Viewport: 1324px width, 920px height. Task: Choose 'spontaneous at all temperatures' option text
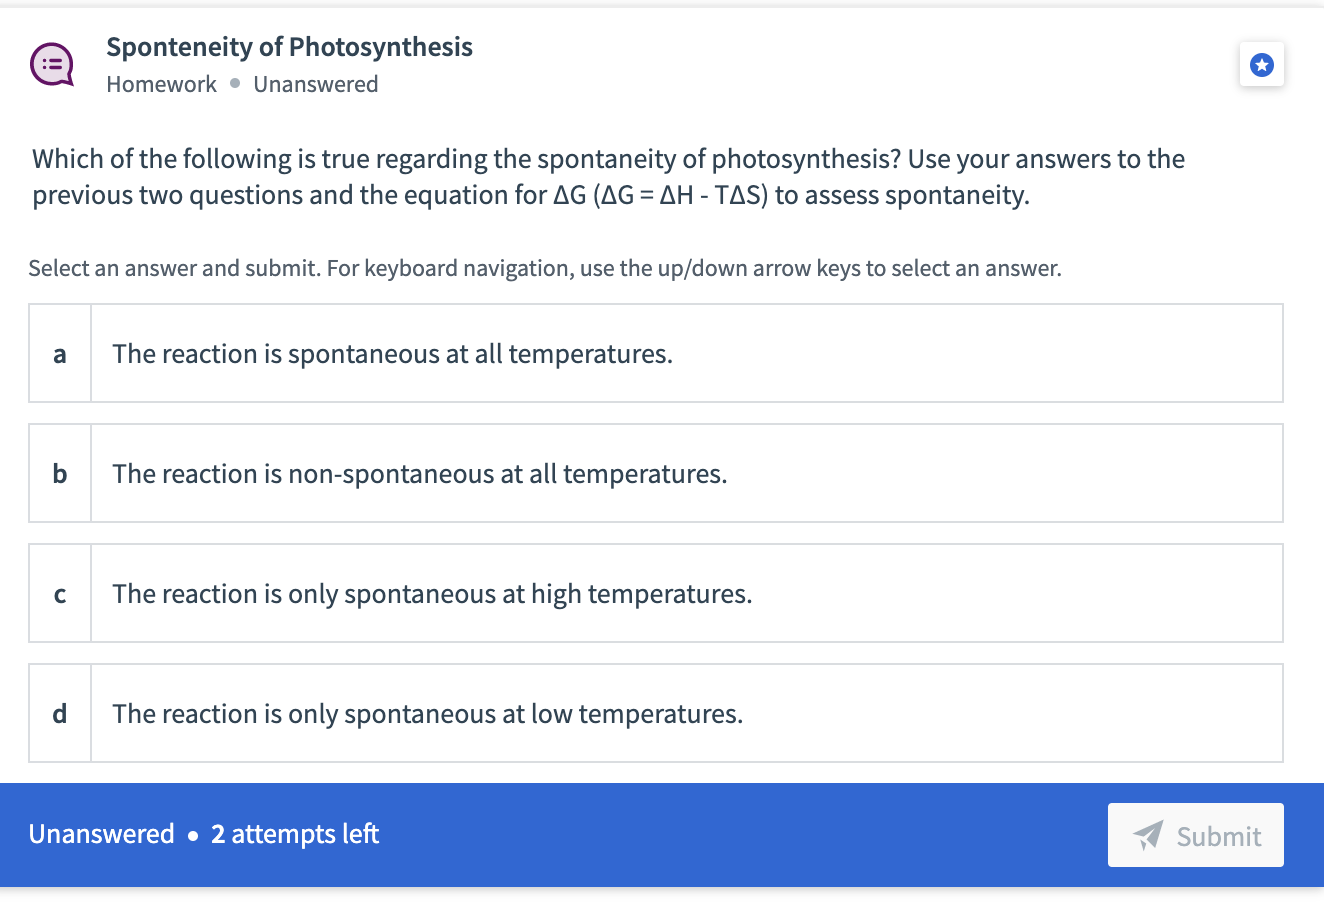coord(392,354)
